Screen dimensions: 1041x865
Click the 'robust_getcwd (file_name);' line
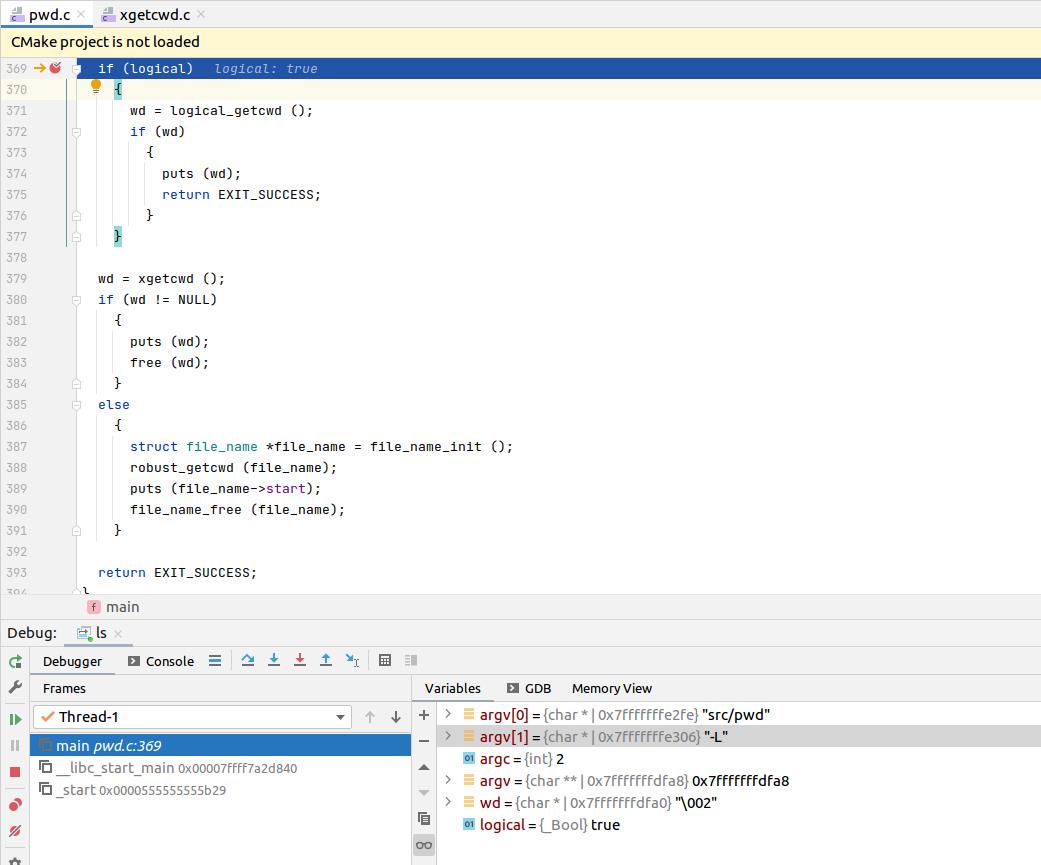click(x=233, y=468)
